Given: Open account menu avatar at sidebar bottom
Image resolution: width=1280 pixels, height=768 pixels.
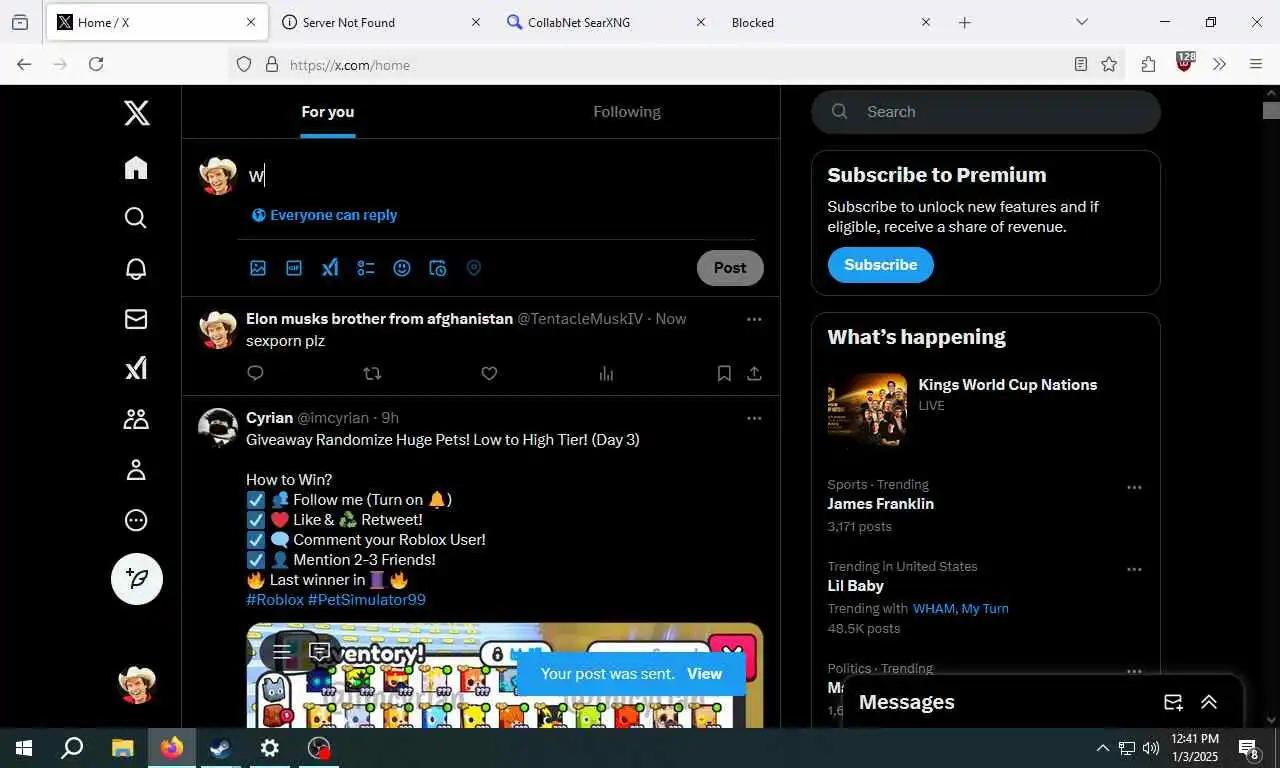Looking at the screenshot, I should click(137, 685).
